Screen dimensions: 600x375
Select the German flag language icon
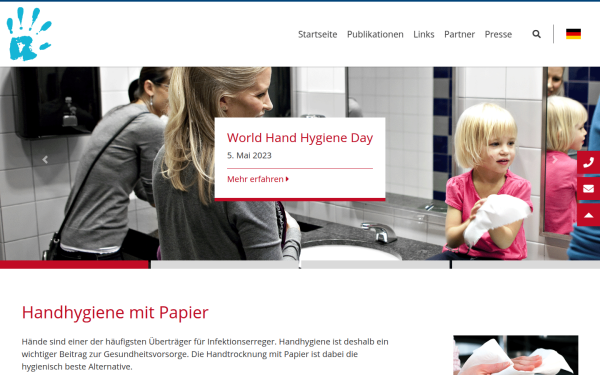click(573, 34)
